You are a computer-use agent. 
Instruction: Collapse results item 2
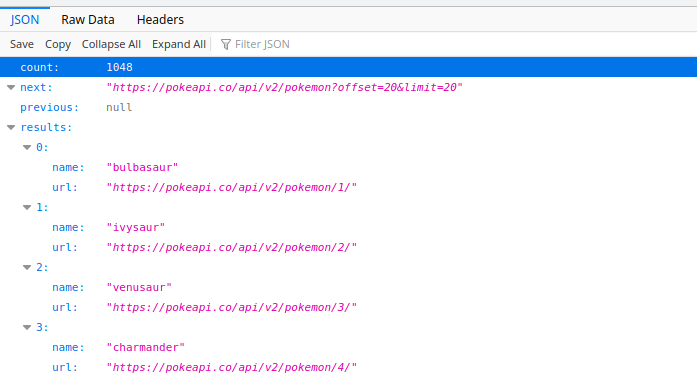click(x=27, y=268)
